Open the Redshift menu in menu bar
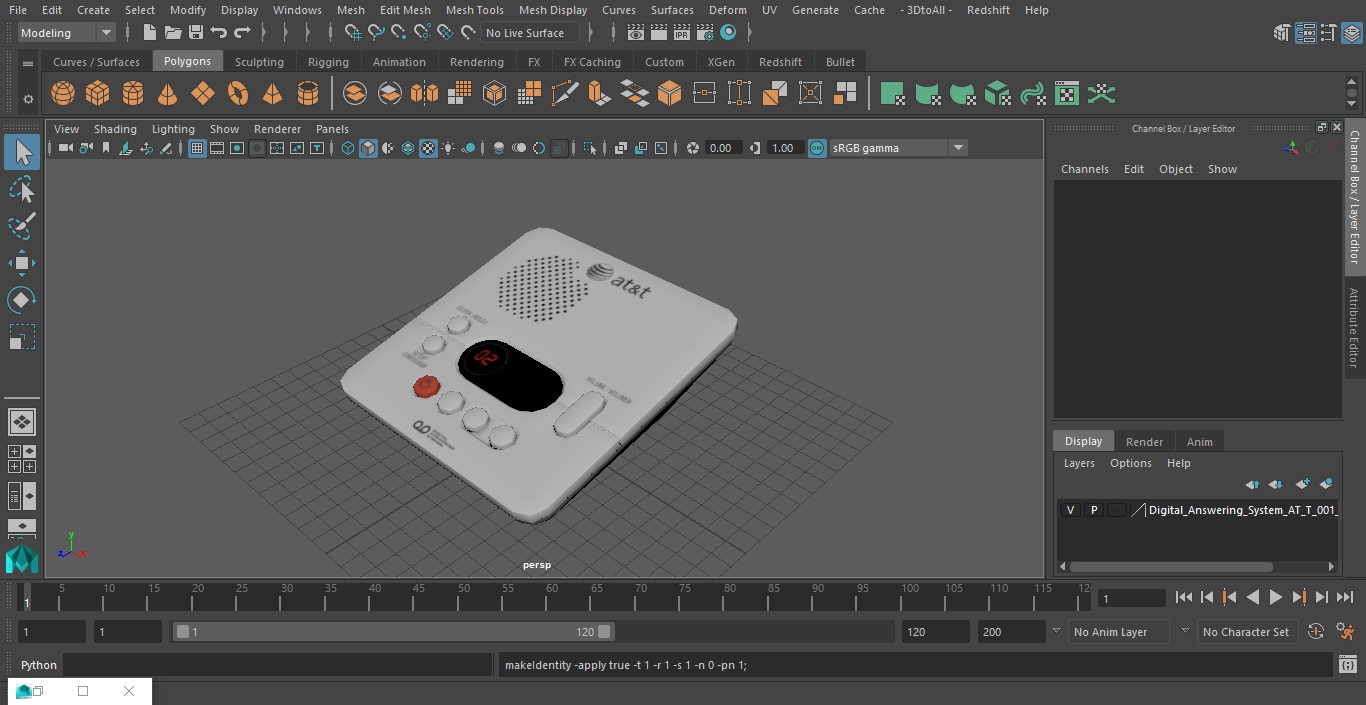This screenshot has height=705, width=1366. tap(988, 10)
